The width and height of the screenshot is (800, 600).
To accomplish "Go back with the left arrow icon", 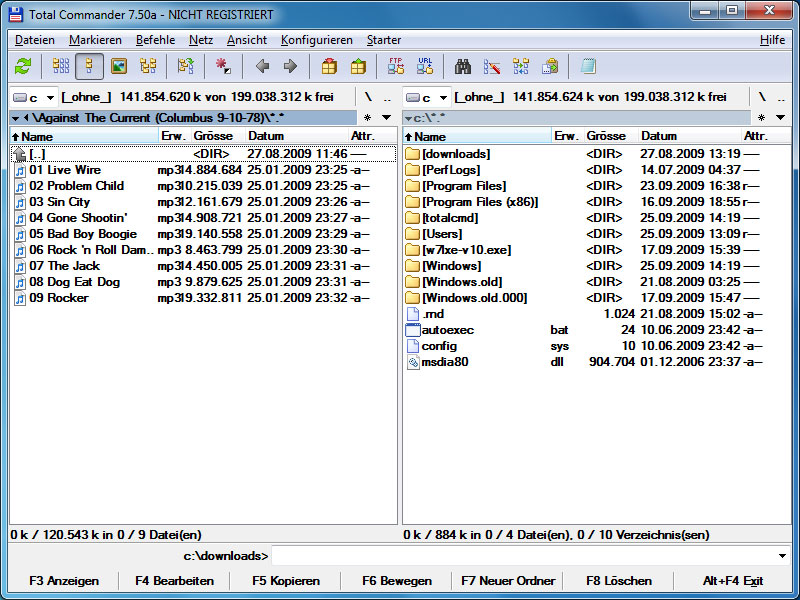I will pos(262,66).
